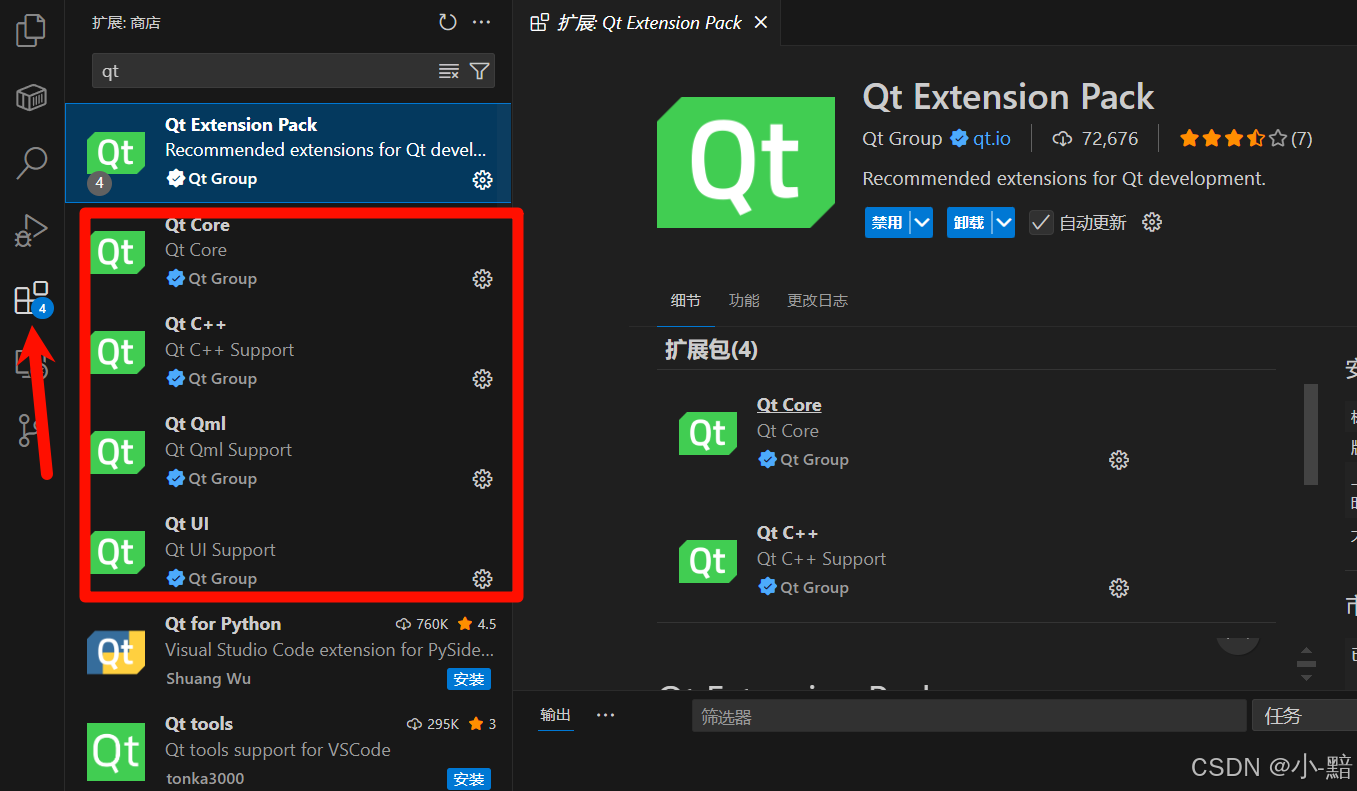Select Qt Core row in extension list
1357x791 pixels.
pyautogui.click(x=288, y=253)
